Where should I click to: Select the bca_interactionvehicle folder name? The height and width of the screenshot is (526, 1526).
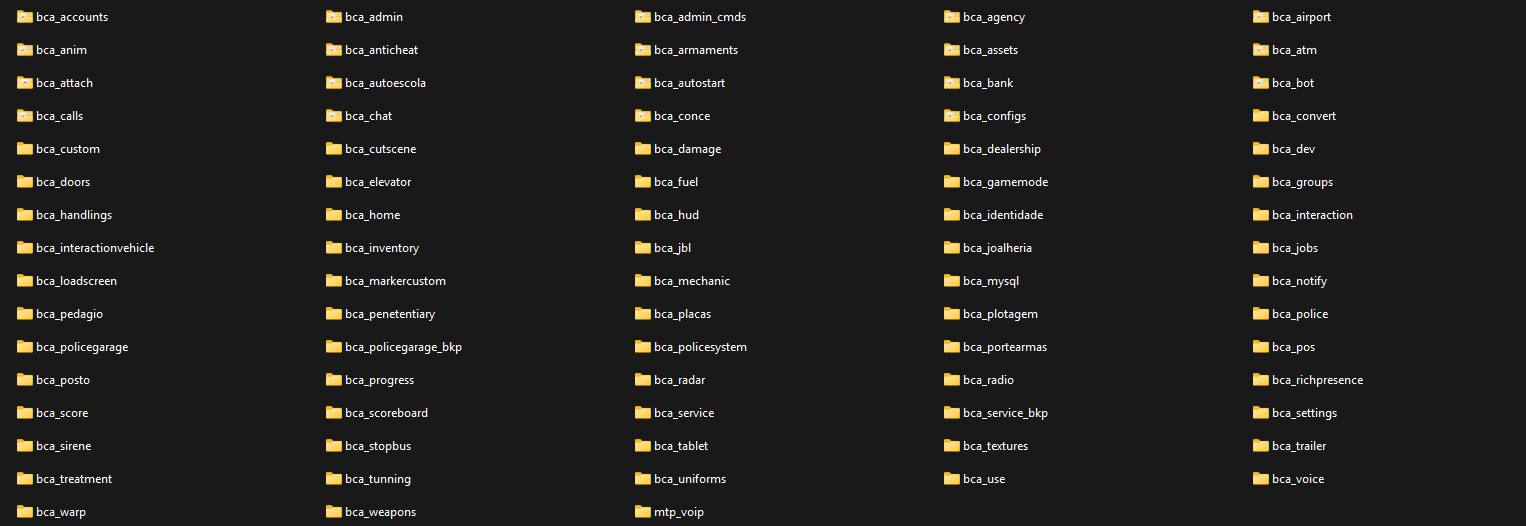pos(95,248)
